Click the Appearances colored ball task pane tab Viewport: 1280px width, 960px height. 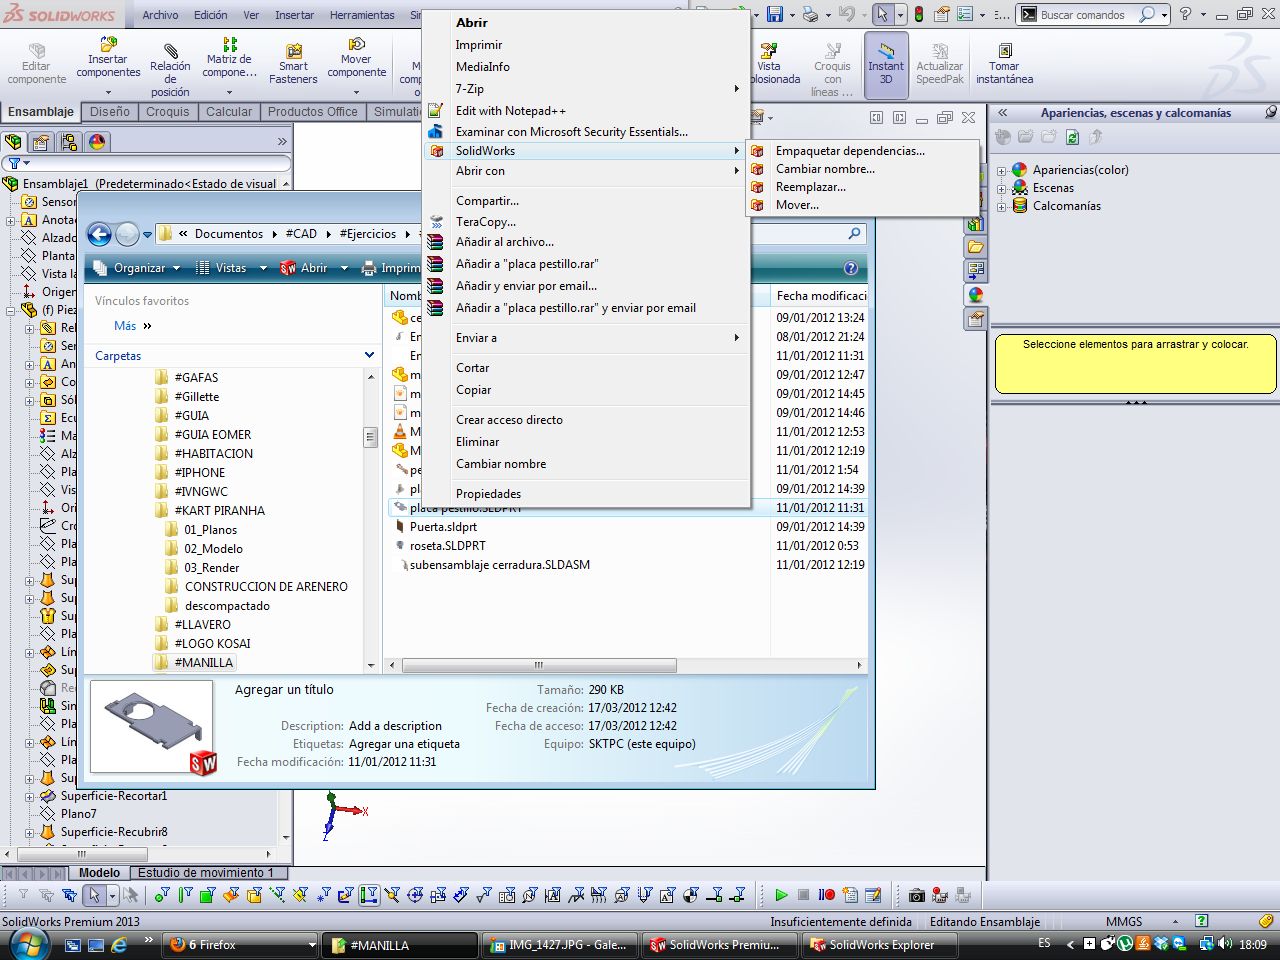coord(976,295)
